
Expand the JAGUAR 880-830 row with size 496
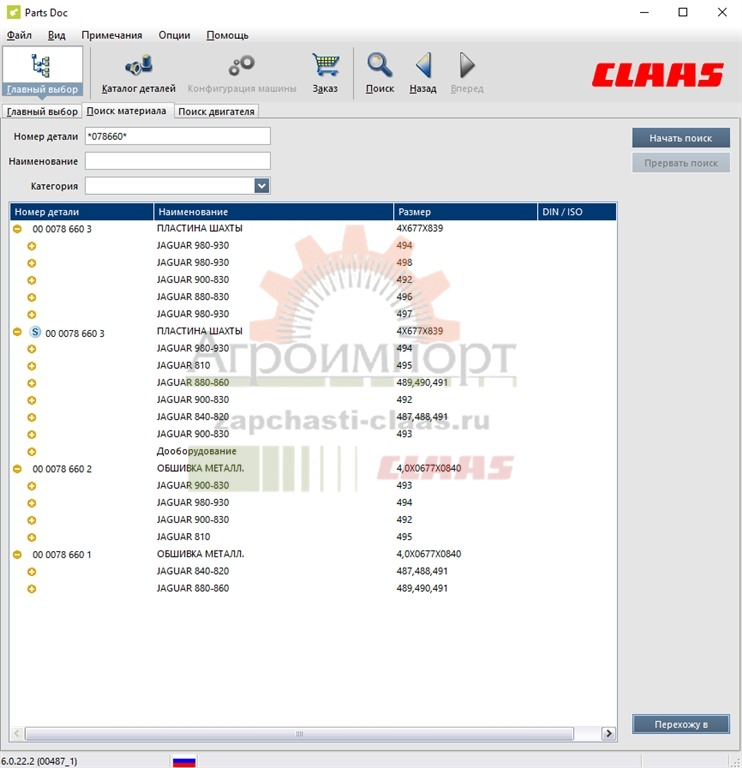32,297
